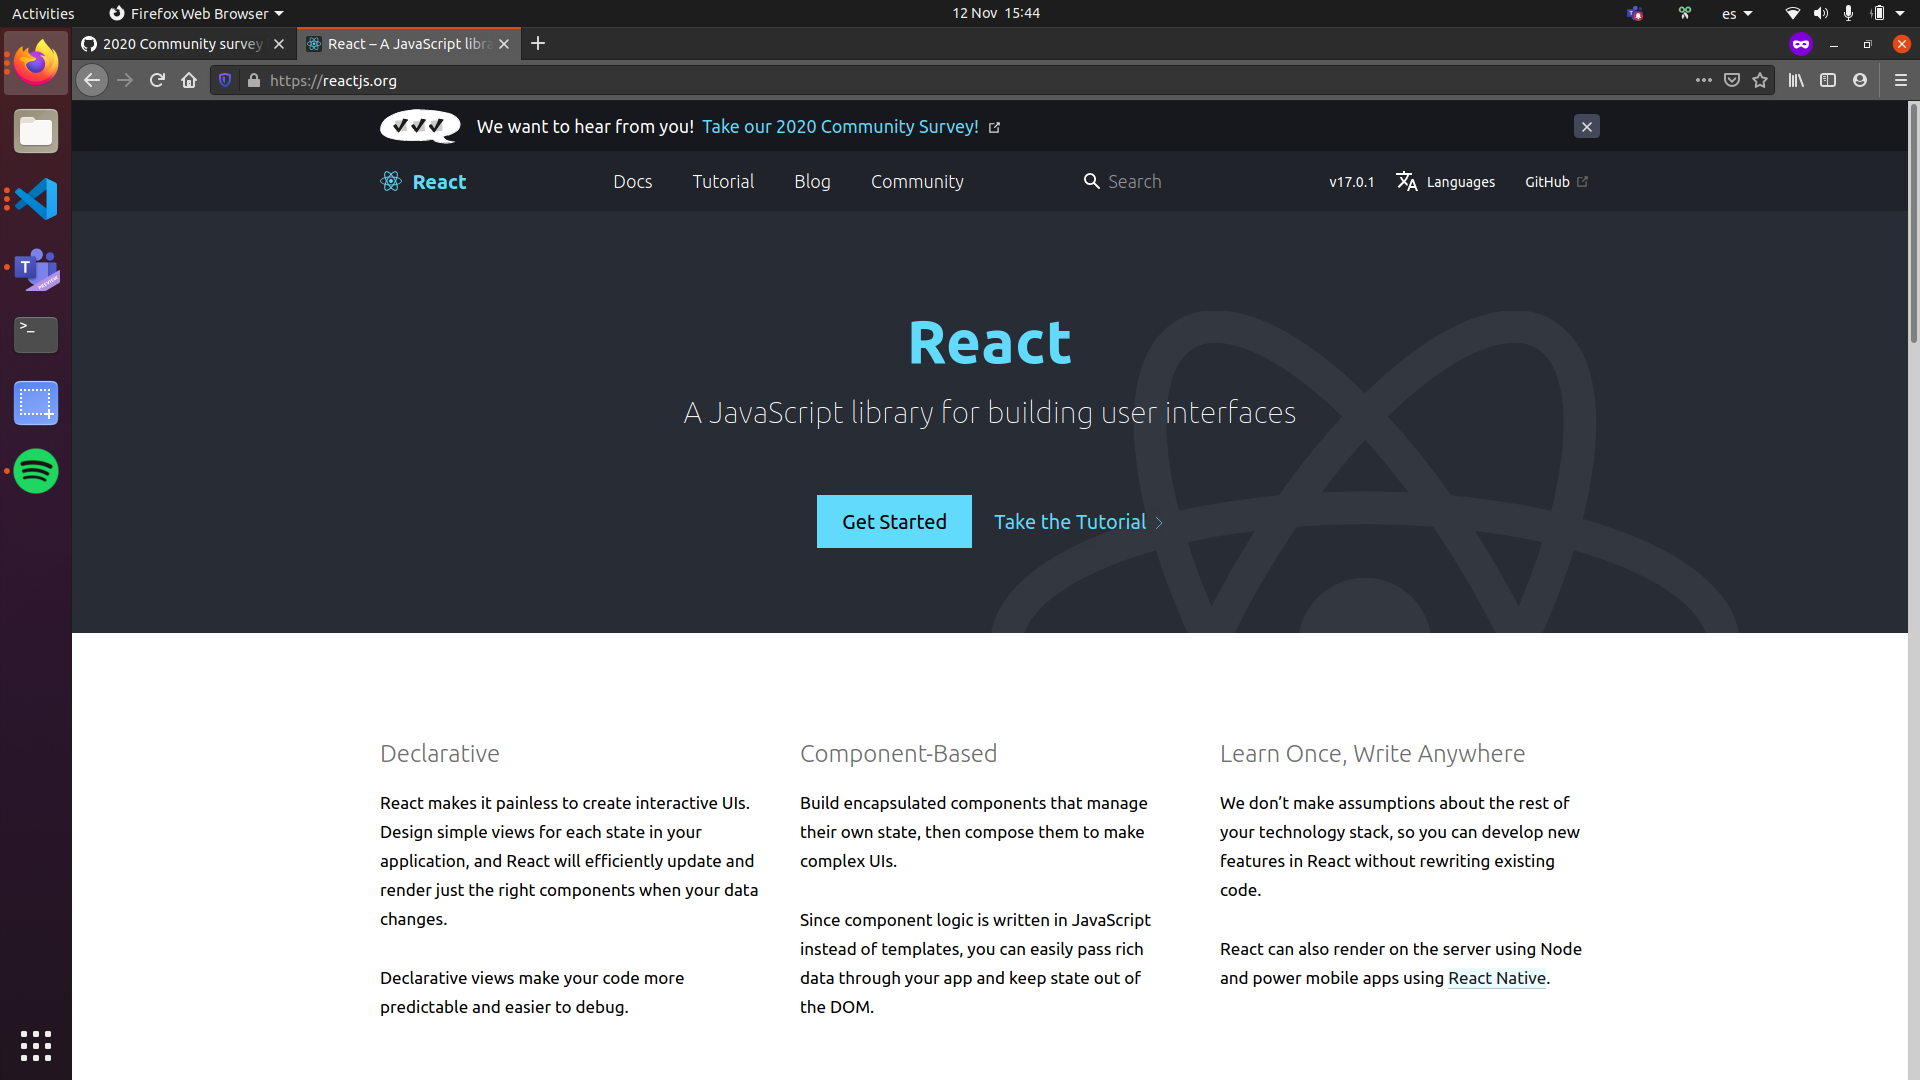Open the Tutorial navigation item
This screenshot has height=1080, width=1920.
723,181
